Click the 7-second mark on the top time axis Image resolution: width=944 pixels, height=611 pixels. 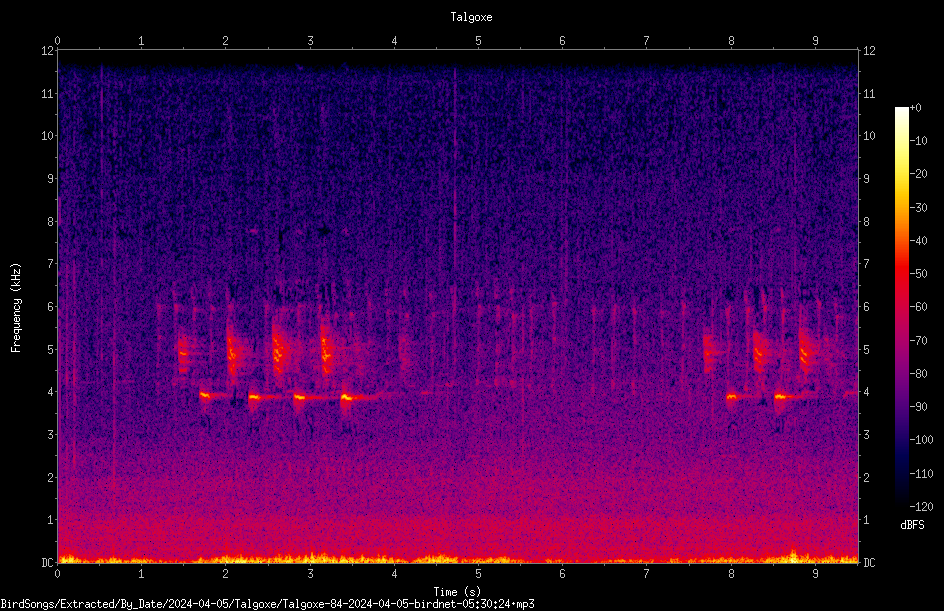647,41
